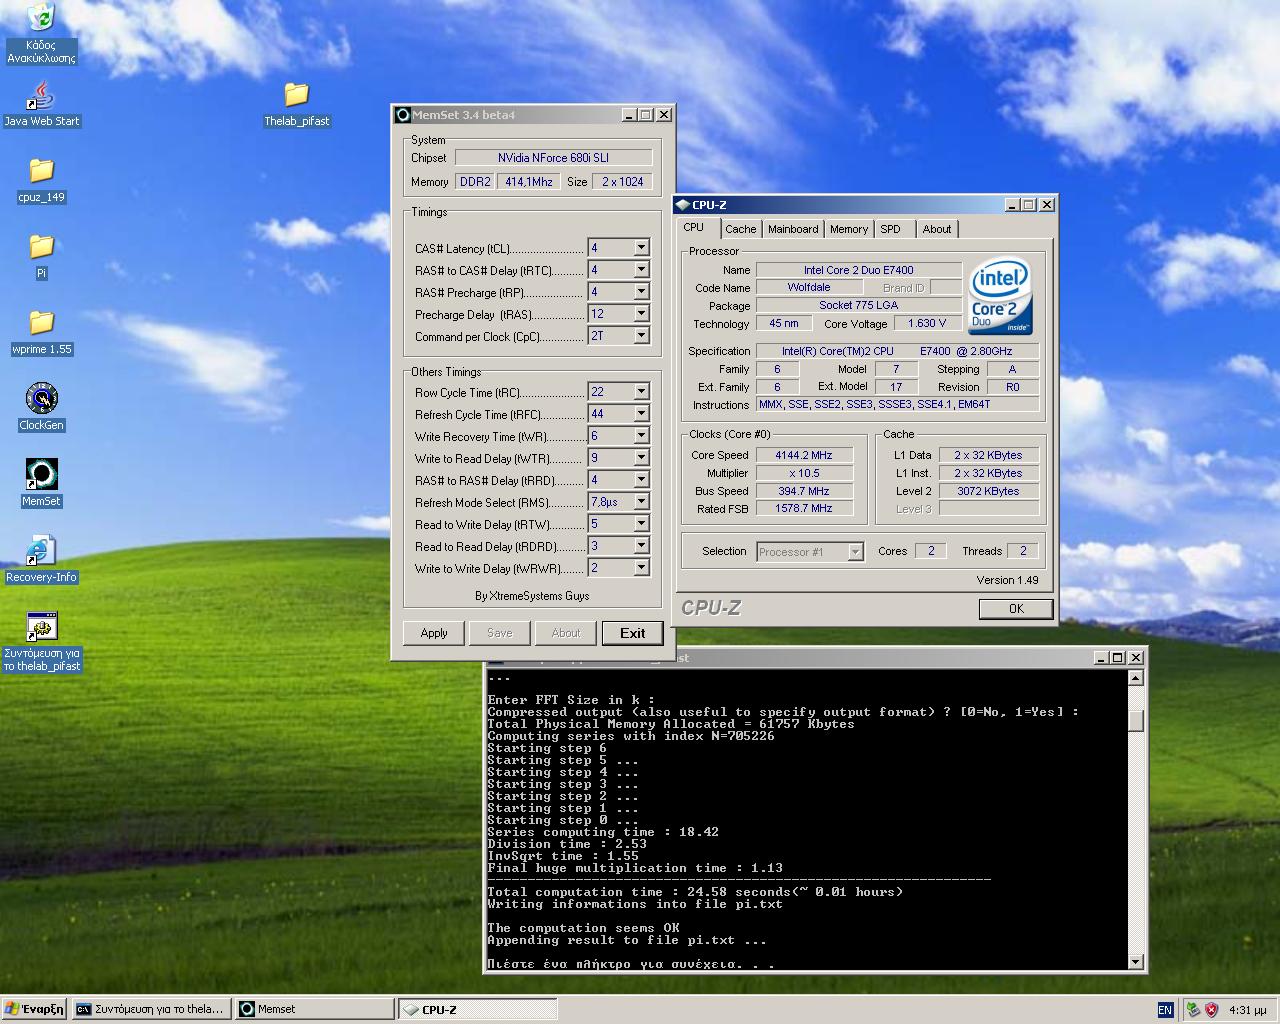Image resolution: width=1280 pixels, height=1024 pixels.
Task: Open Write to Read Delay (tWTR) dropdown
Action: (x=641, y=458)
